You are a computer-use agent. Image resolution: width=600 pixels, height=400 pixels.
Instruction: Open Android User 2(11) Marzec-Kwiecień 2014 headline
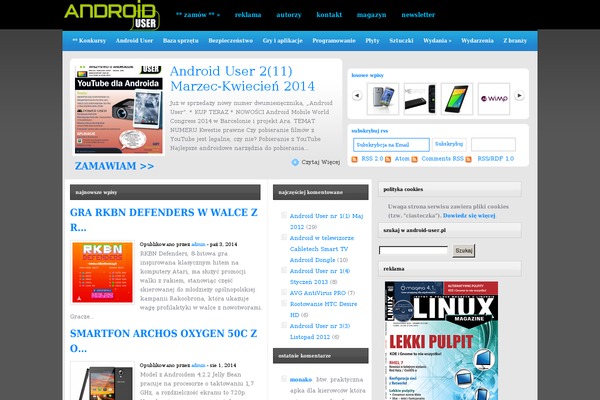242,78
